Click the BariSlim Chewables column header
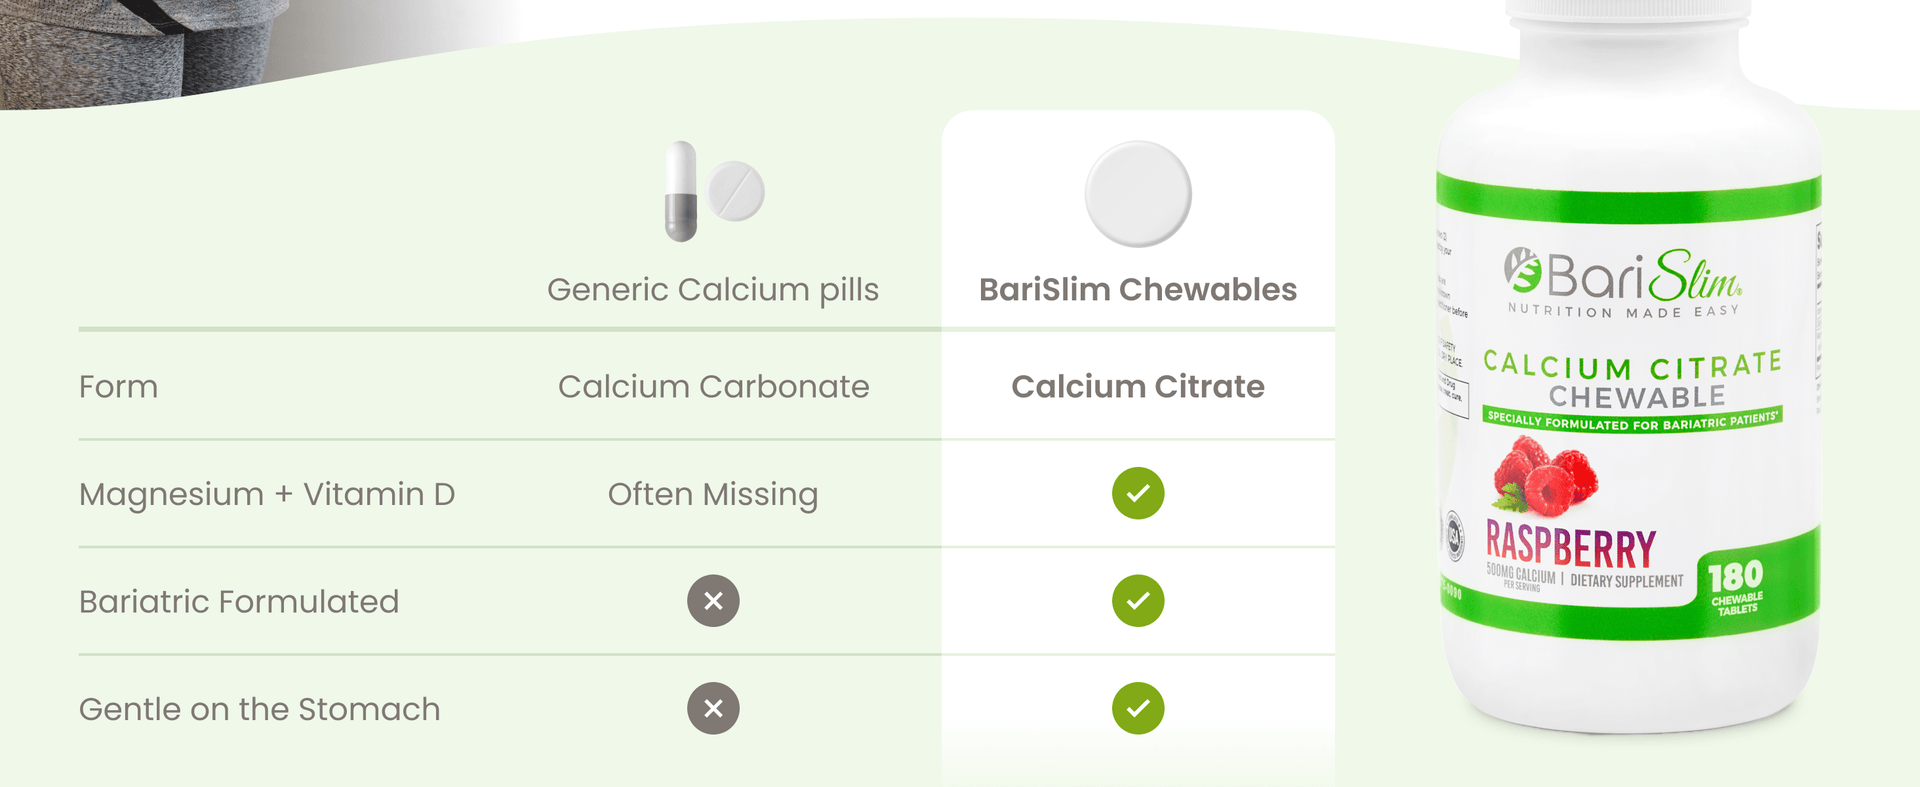 (x=1138, y=290)
